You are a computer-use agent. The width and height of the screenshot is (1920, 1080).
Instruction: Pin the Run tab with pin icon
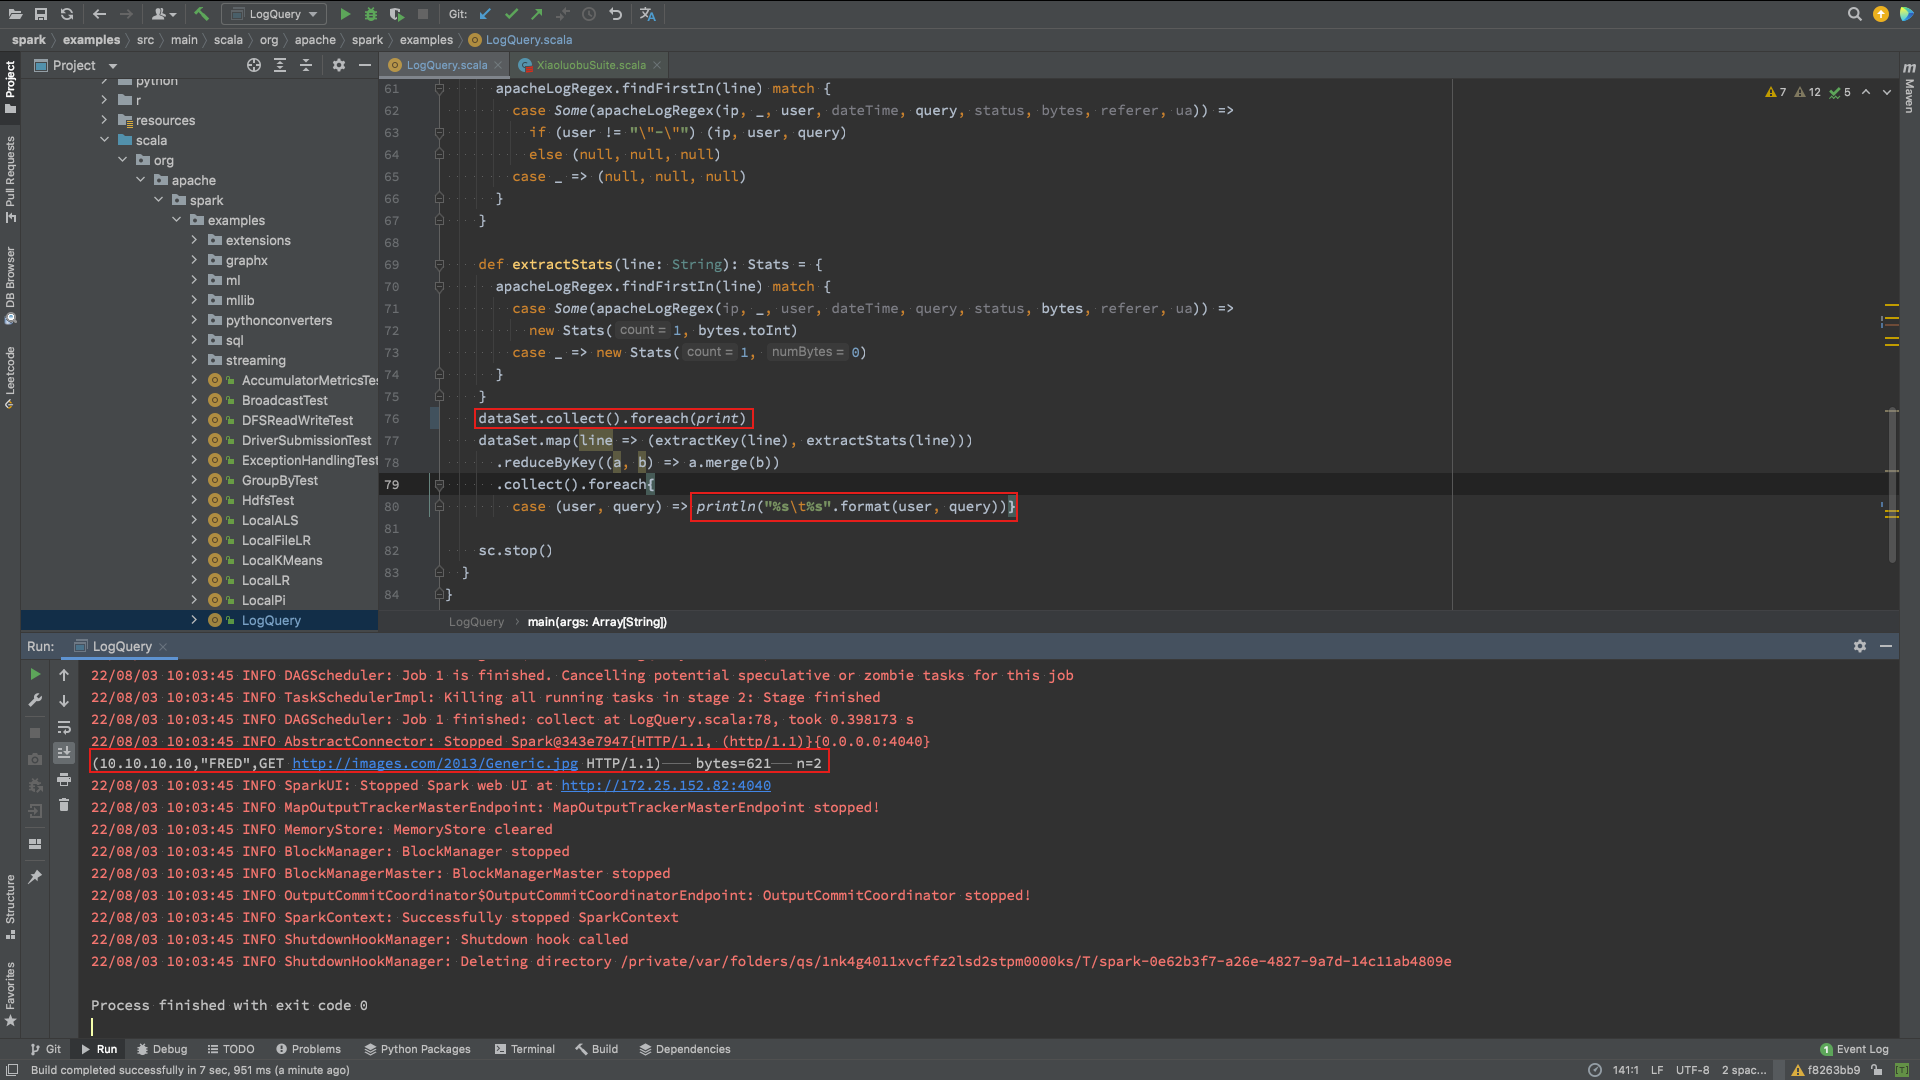pos(35,877)
